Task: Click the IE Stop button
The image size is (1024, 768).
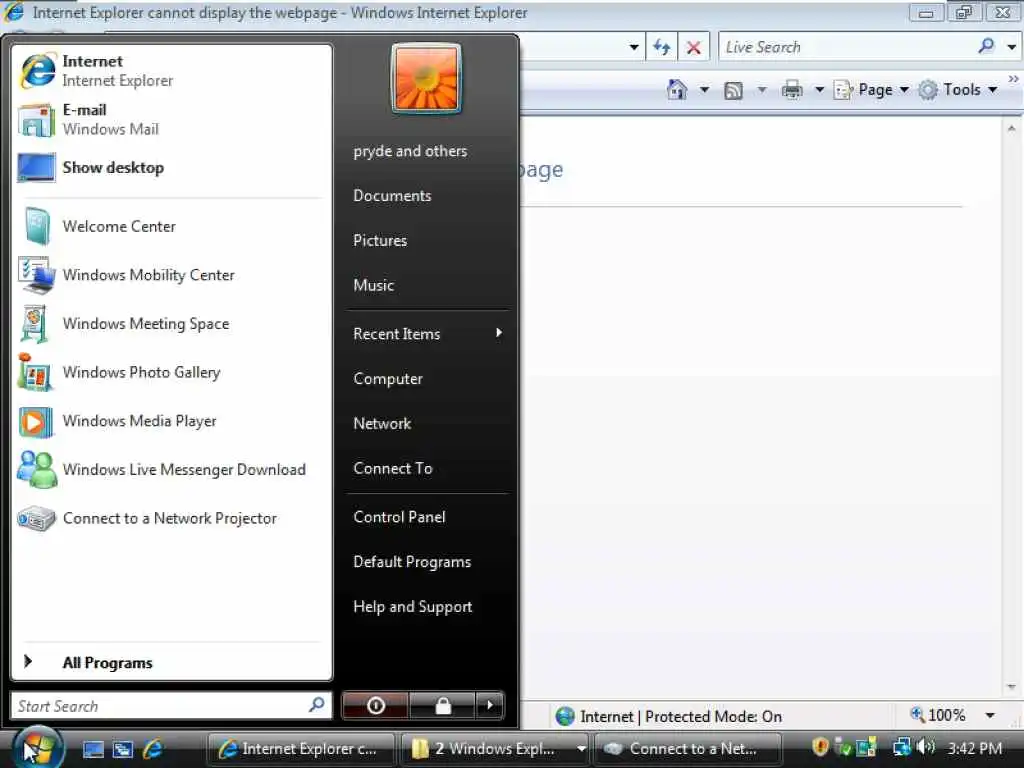Action: click(694, 47)
